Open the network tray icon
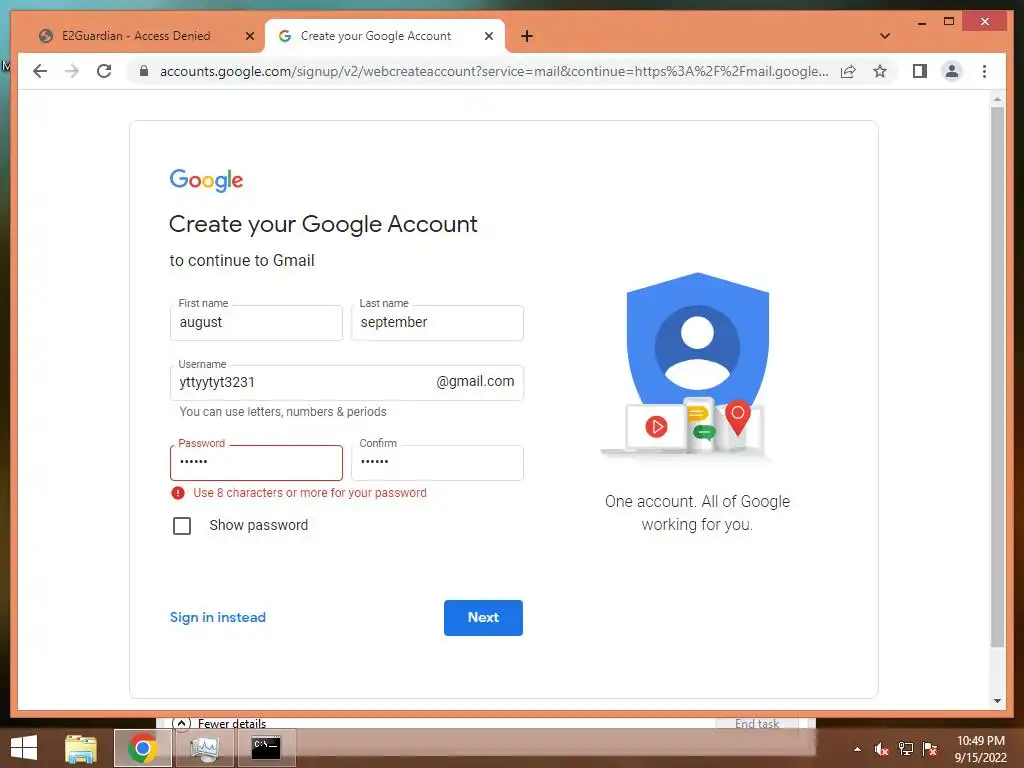 coord(906,749)
